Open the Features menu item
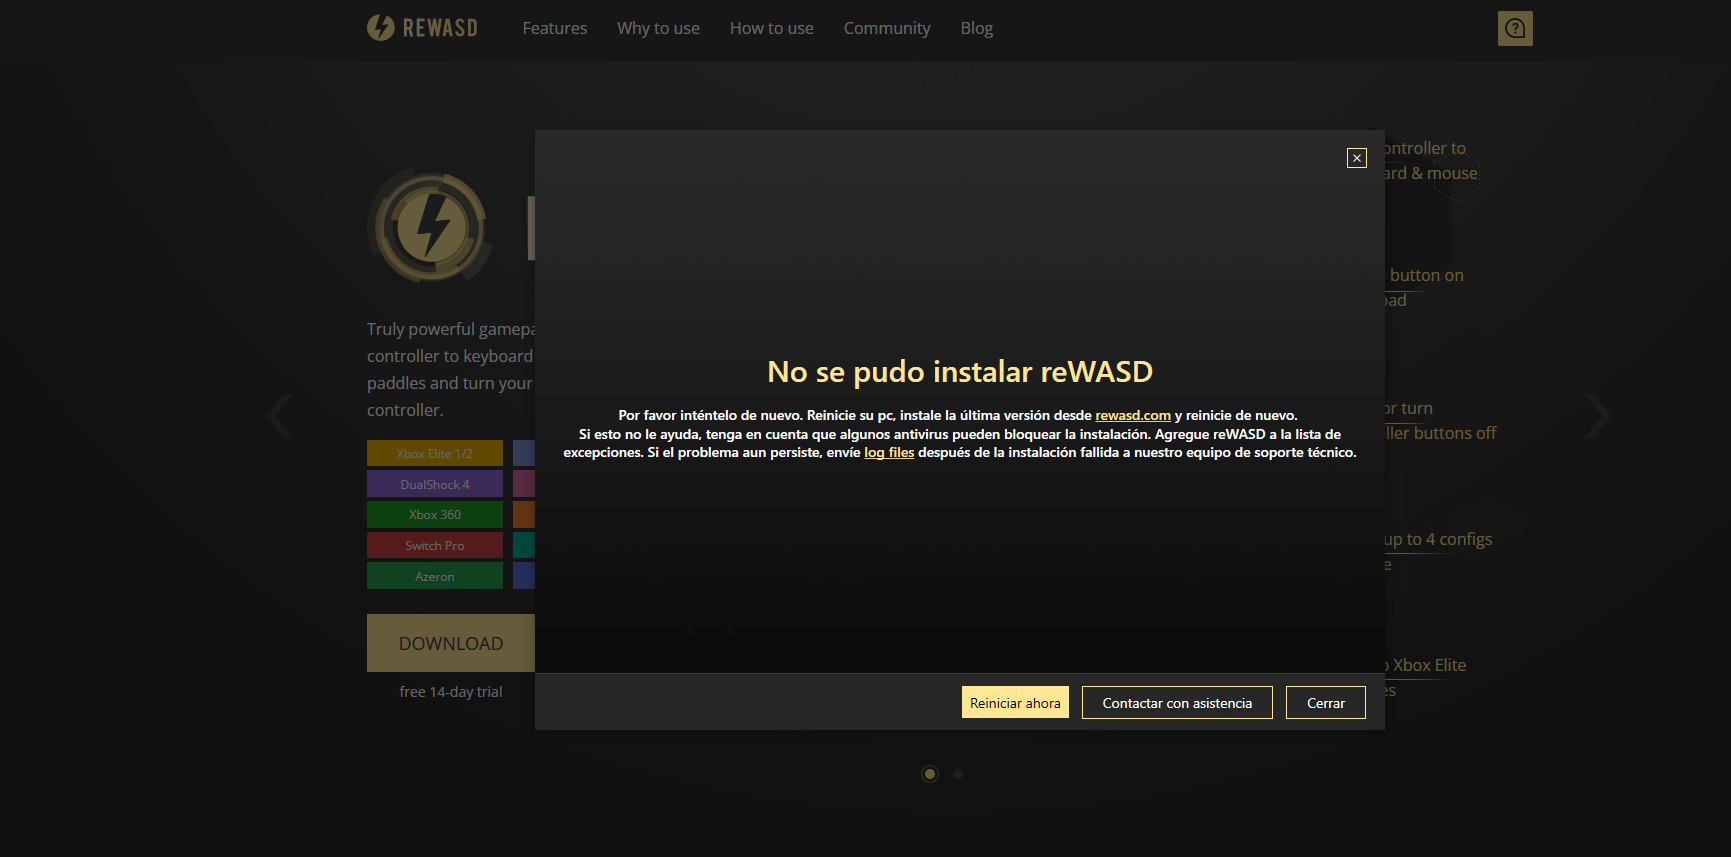 554,28
